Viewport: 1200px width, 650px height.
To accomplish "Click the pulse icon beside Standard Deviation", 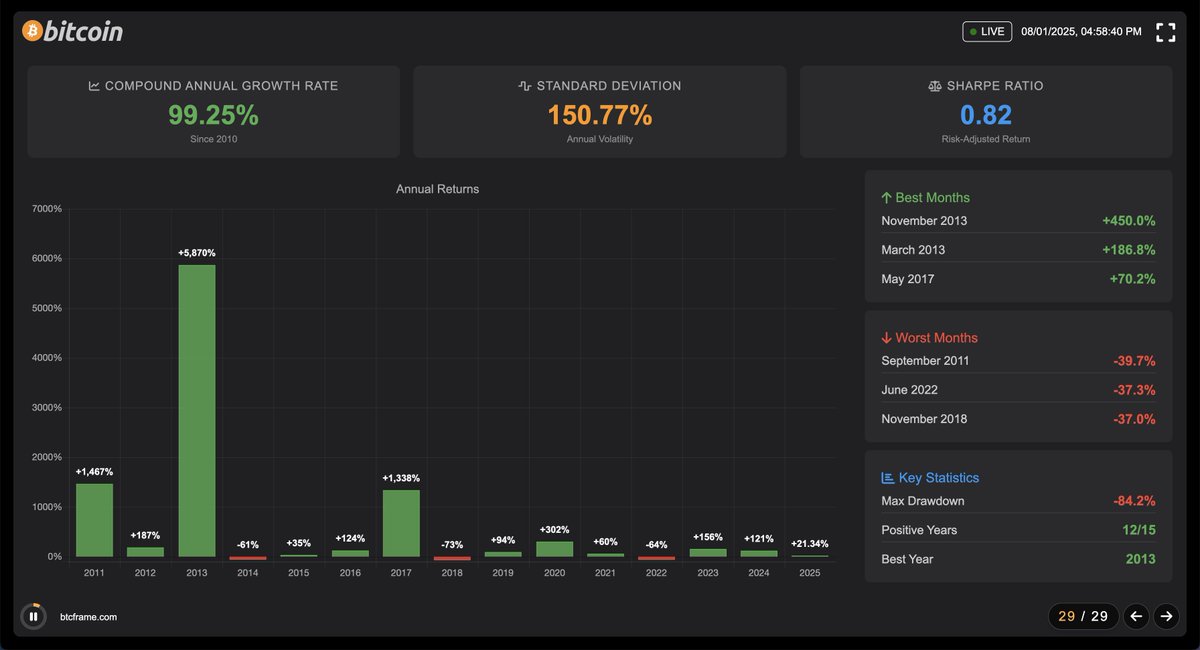I will [525, 86].
